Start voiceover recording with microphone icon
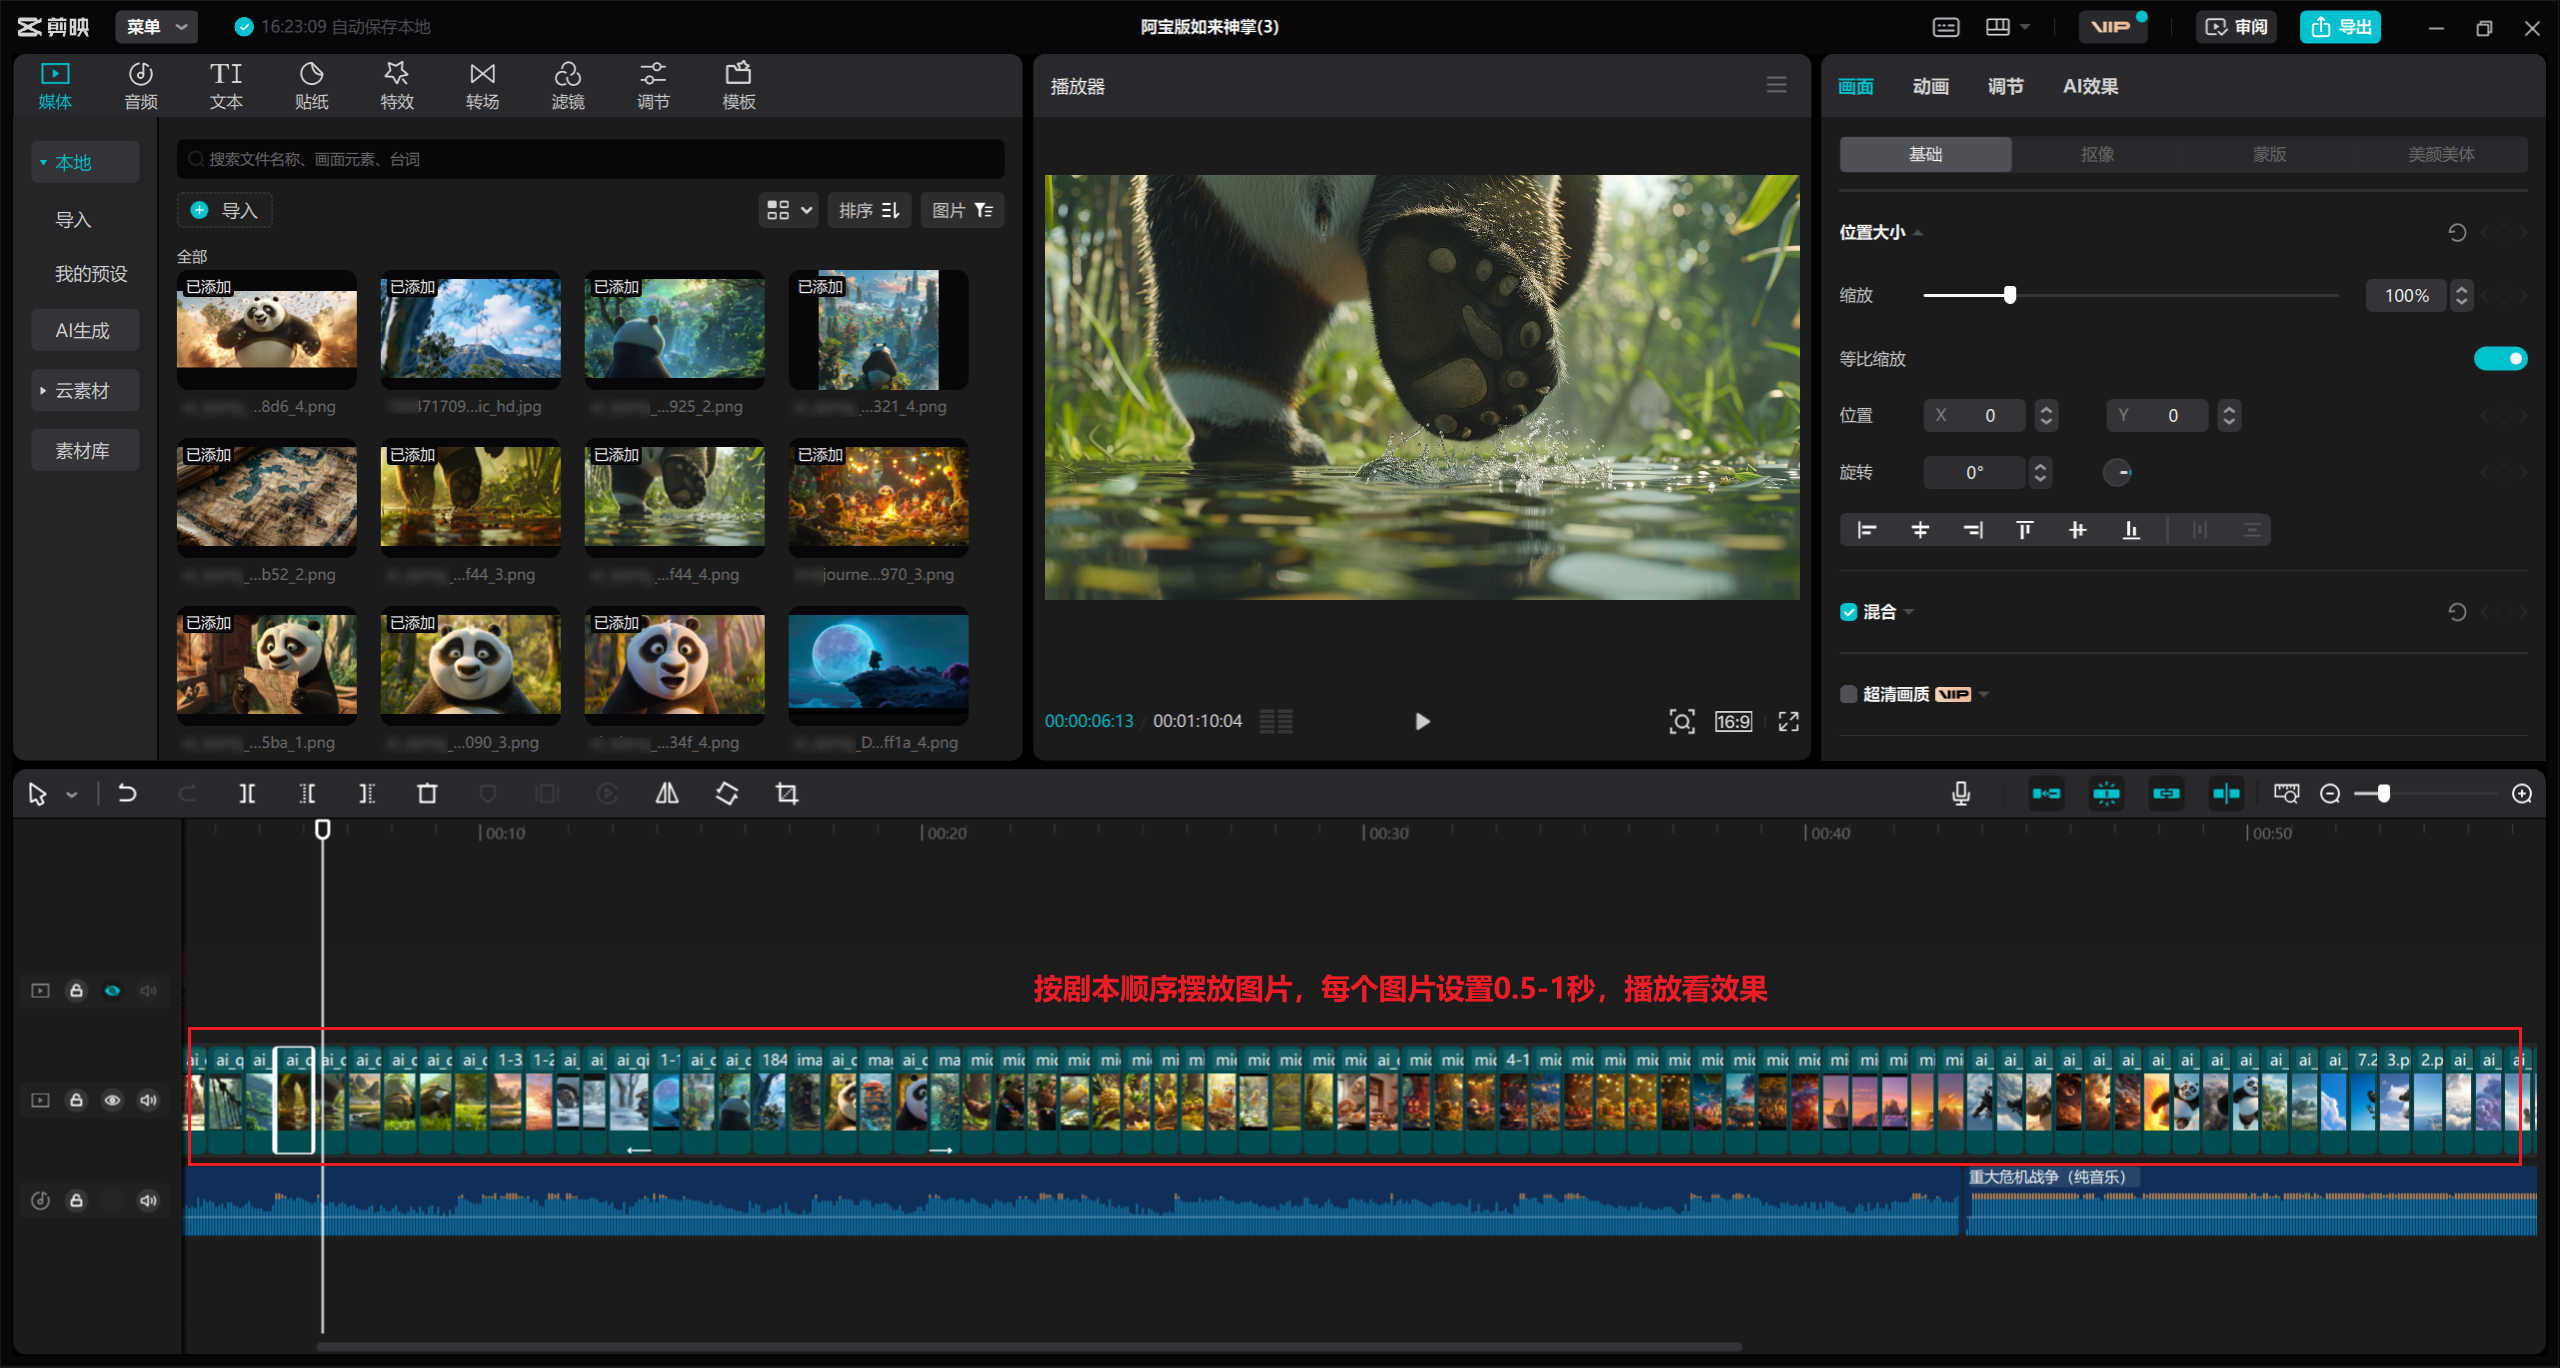 coord(1961,794)
